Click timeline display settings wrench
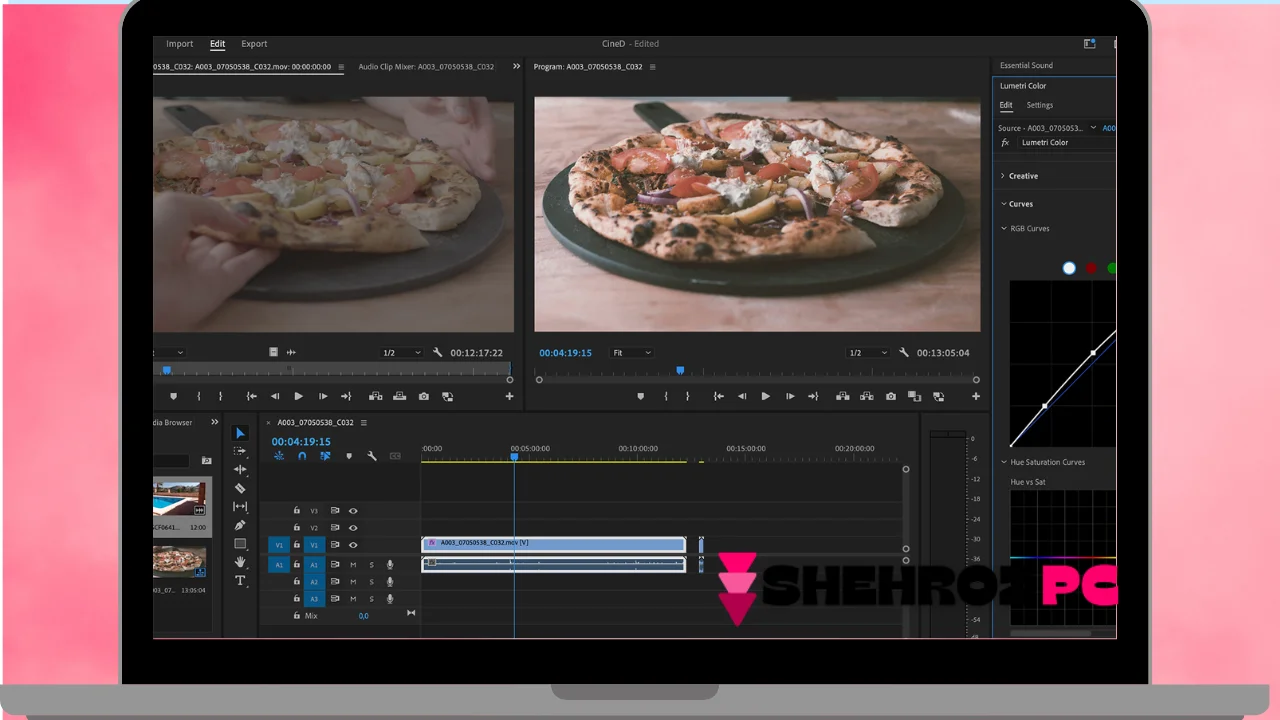1280x720 pixels. click(372, 456)
